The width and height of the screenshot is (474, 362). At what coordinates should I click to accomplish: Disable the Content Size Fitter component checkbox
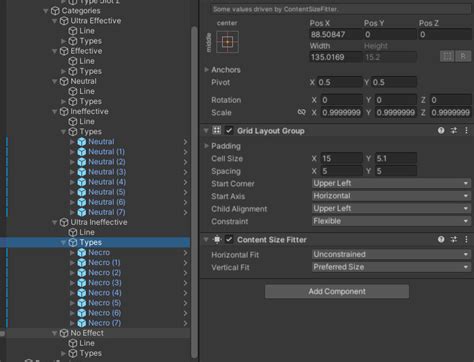[229, 239]
